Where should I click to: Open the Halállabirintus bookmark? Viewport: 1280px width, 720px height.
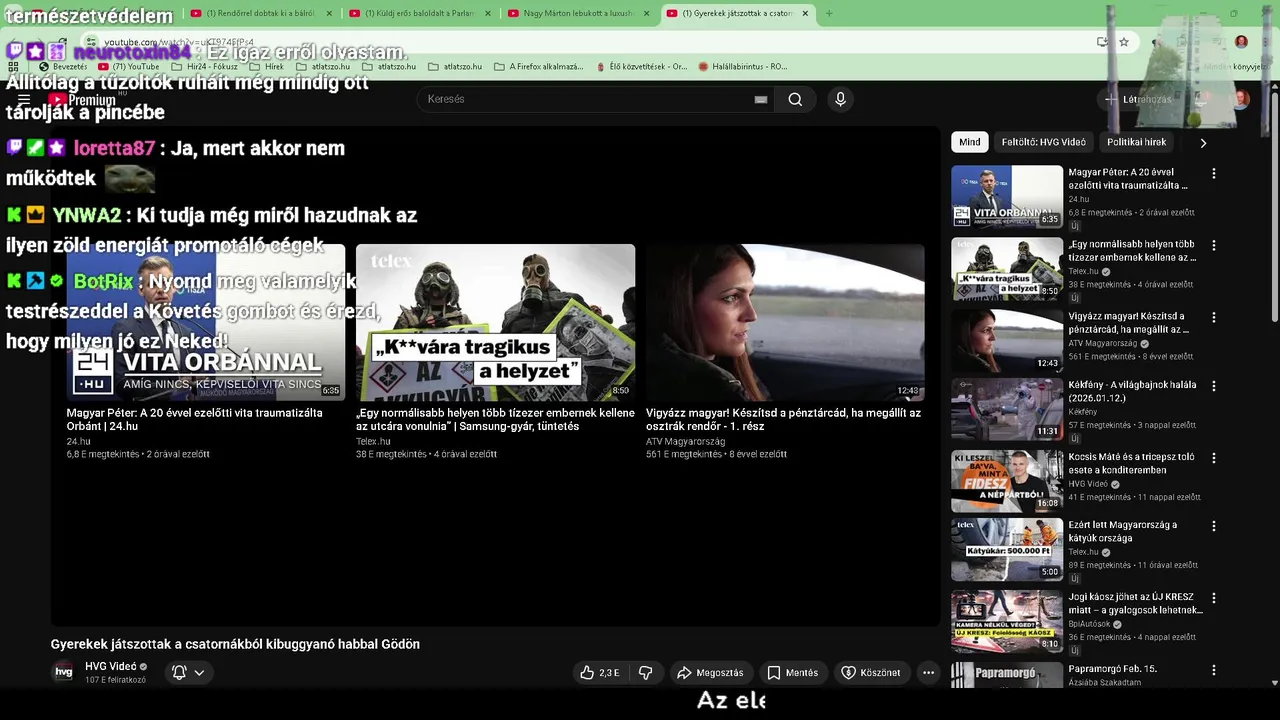coord(743,67)
